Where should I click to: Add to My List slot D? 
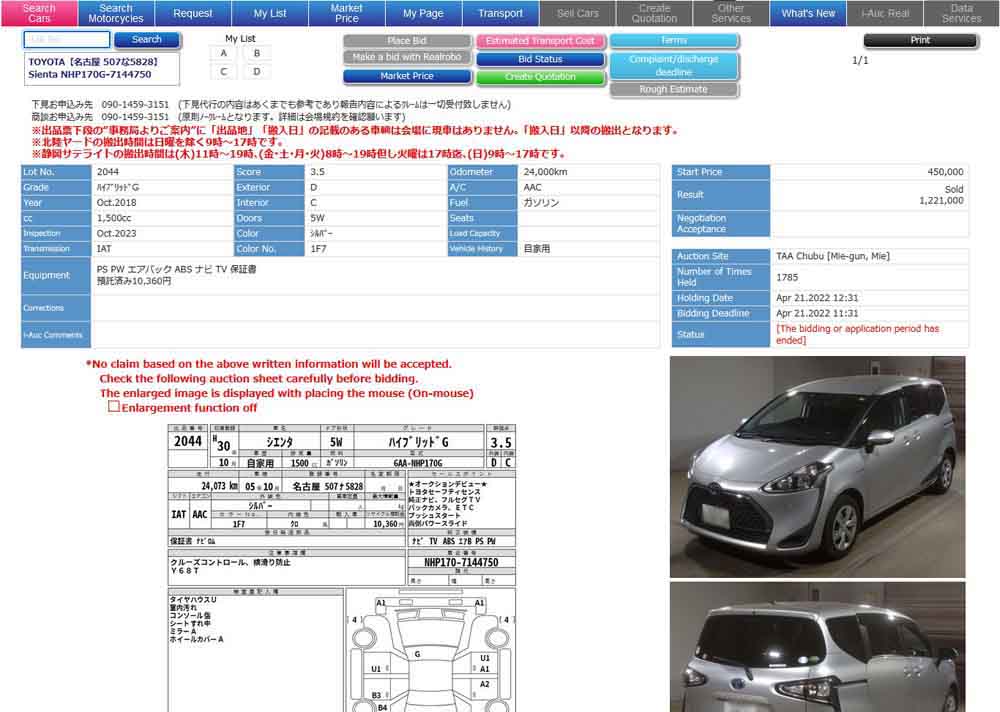click(256, 71)
